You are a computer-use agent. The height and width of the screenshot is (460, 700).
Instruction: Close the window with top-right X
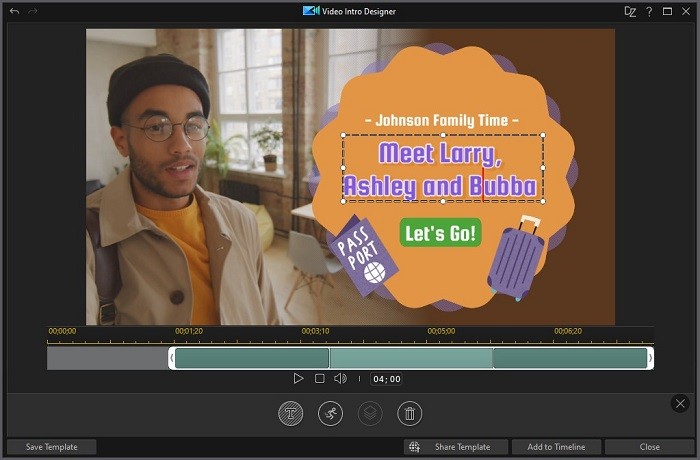pyautogui.click(x=686, y=11)
